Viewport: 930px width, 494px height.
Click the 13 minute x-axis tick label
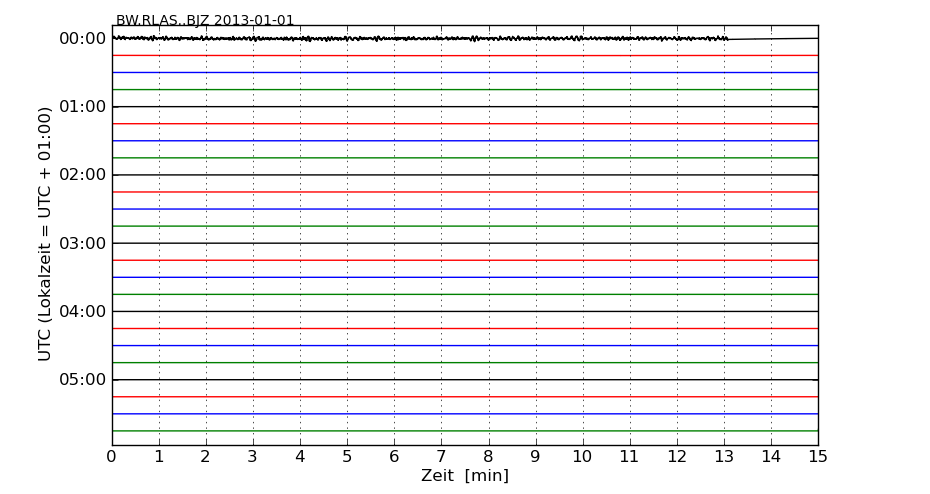pos(724,457)
